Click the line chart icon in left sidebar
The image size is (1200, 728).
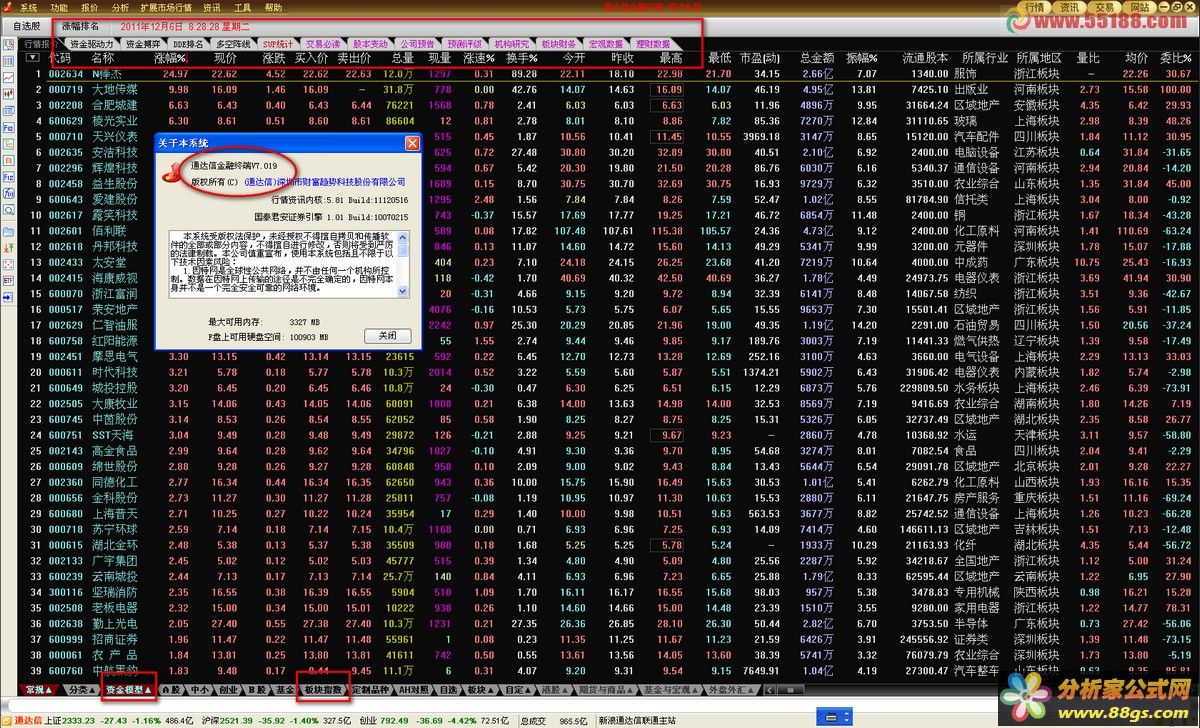click(x=8, y=80)
